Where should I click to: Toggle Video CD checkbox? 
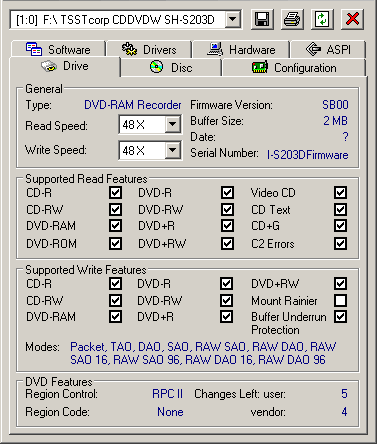340,192
